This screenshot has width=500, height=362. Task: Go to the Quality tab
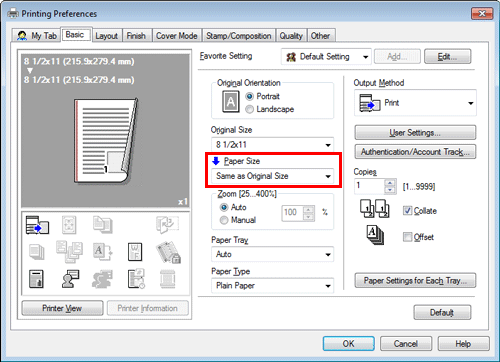coord(291,36)
